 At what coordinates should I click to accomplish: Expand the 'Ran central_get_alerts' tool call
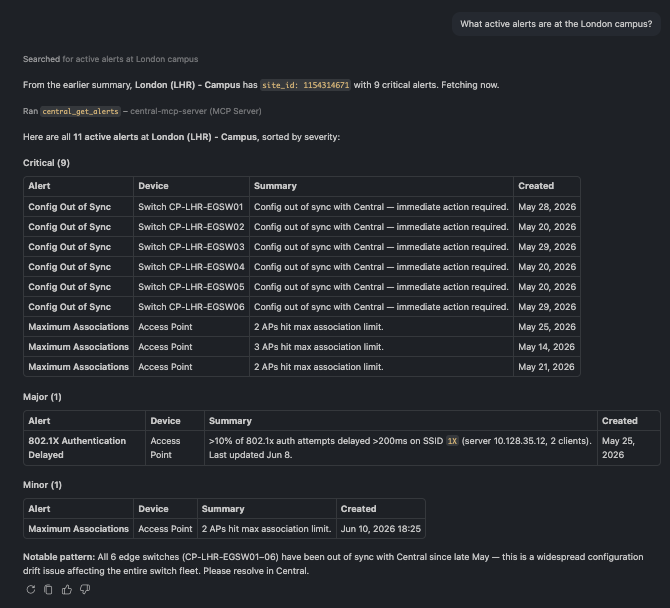point(142,111)
